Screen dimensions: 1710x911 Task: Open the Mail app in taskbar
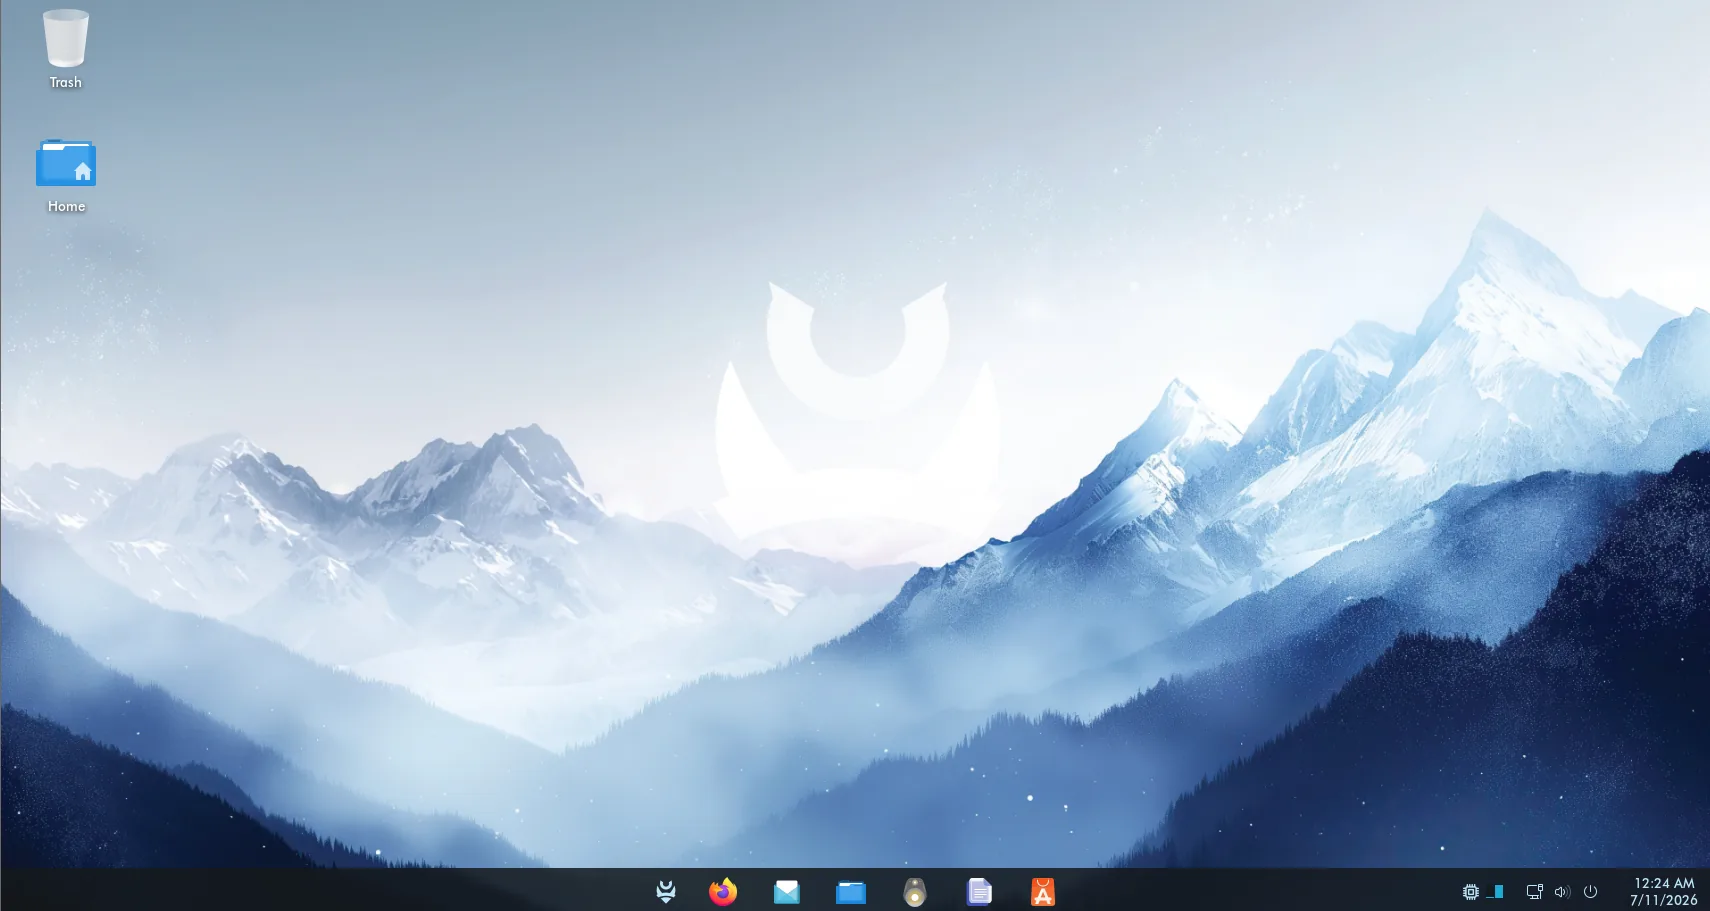(x=787, y=891)
